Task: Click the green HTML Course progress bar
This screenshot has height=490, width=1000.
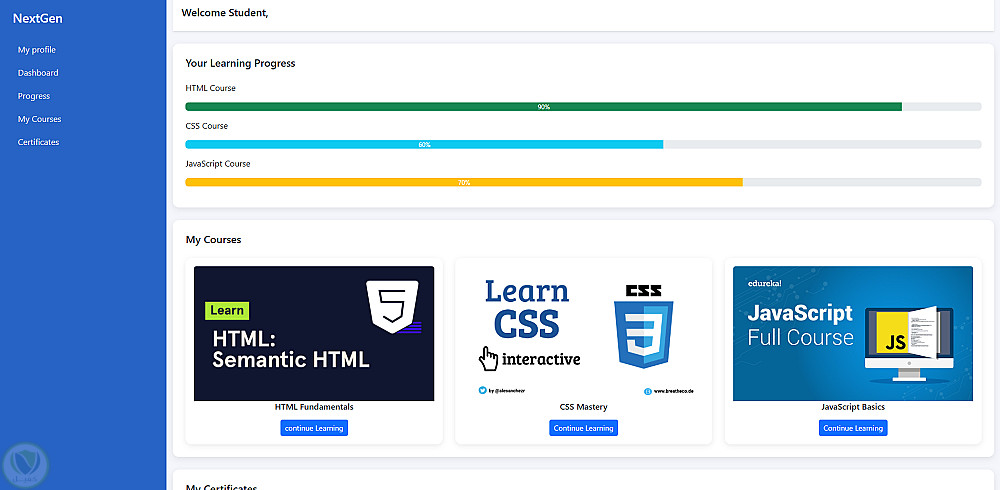Action: click(x=543, y=107)
